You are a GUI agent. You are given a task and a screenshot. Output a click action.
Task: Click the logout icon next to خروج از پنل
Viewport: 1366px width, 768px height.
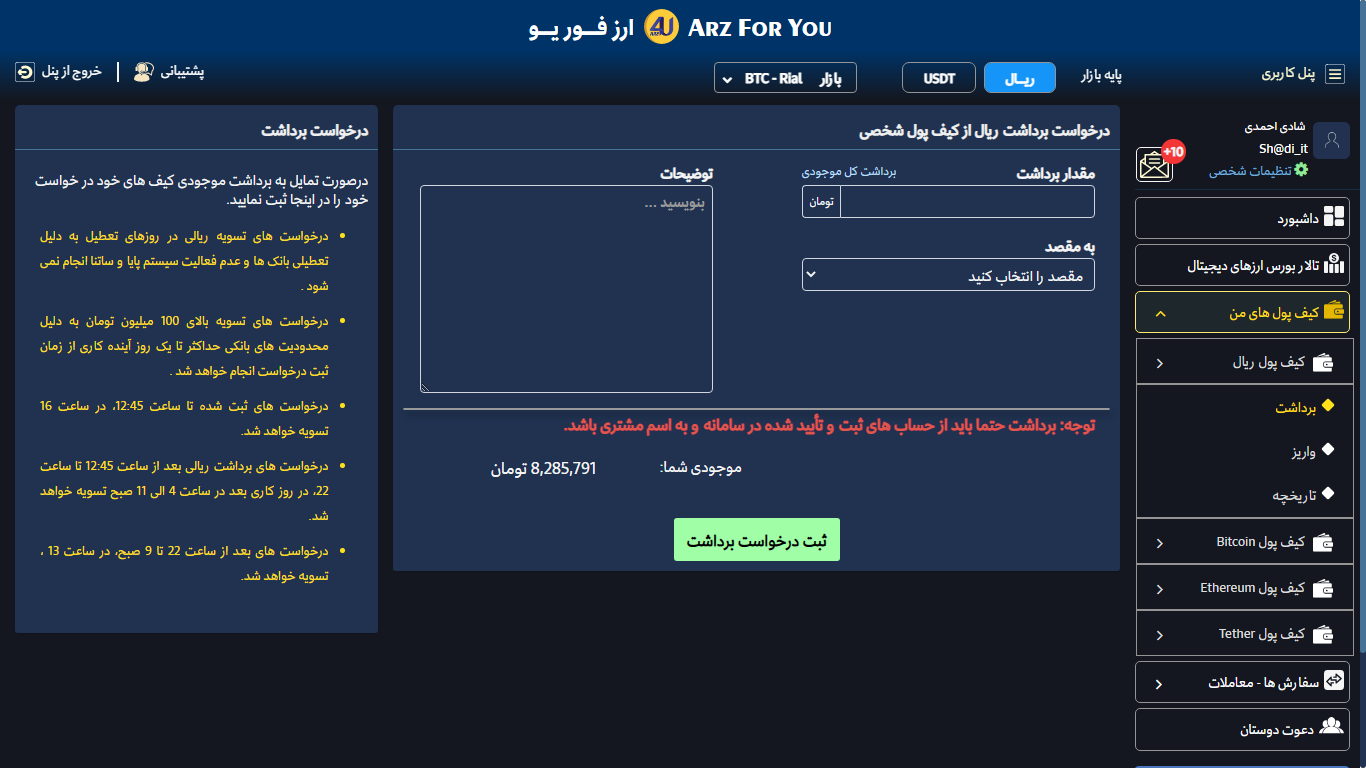[x=25, y=72]
